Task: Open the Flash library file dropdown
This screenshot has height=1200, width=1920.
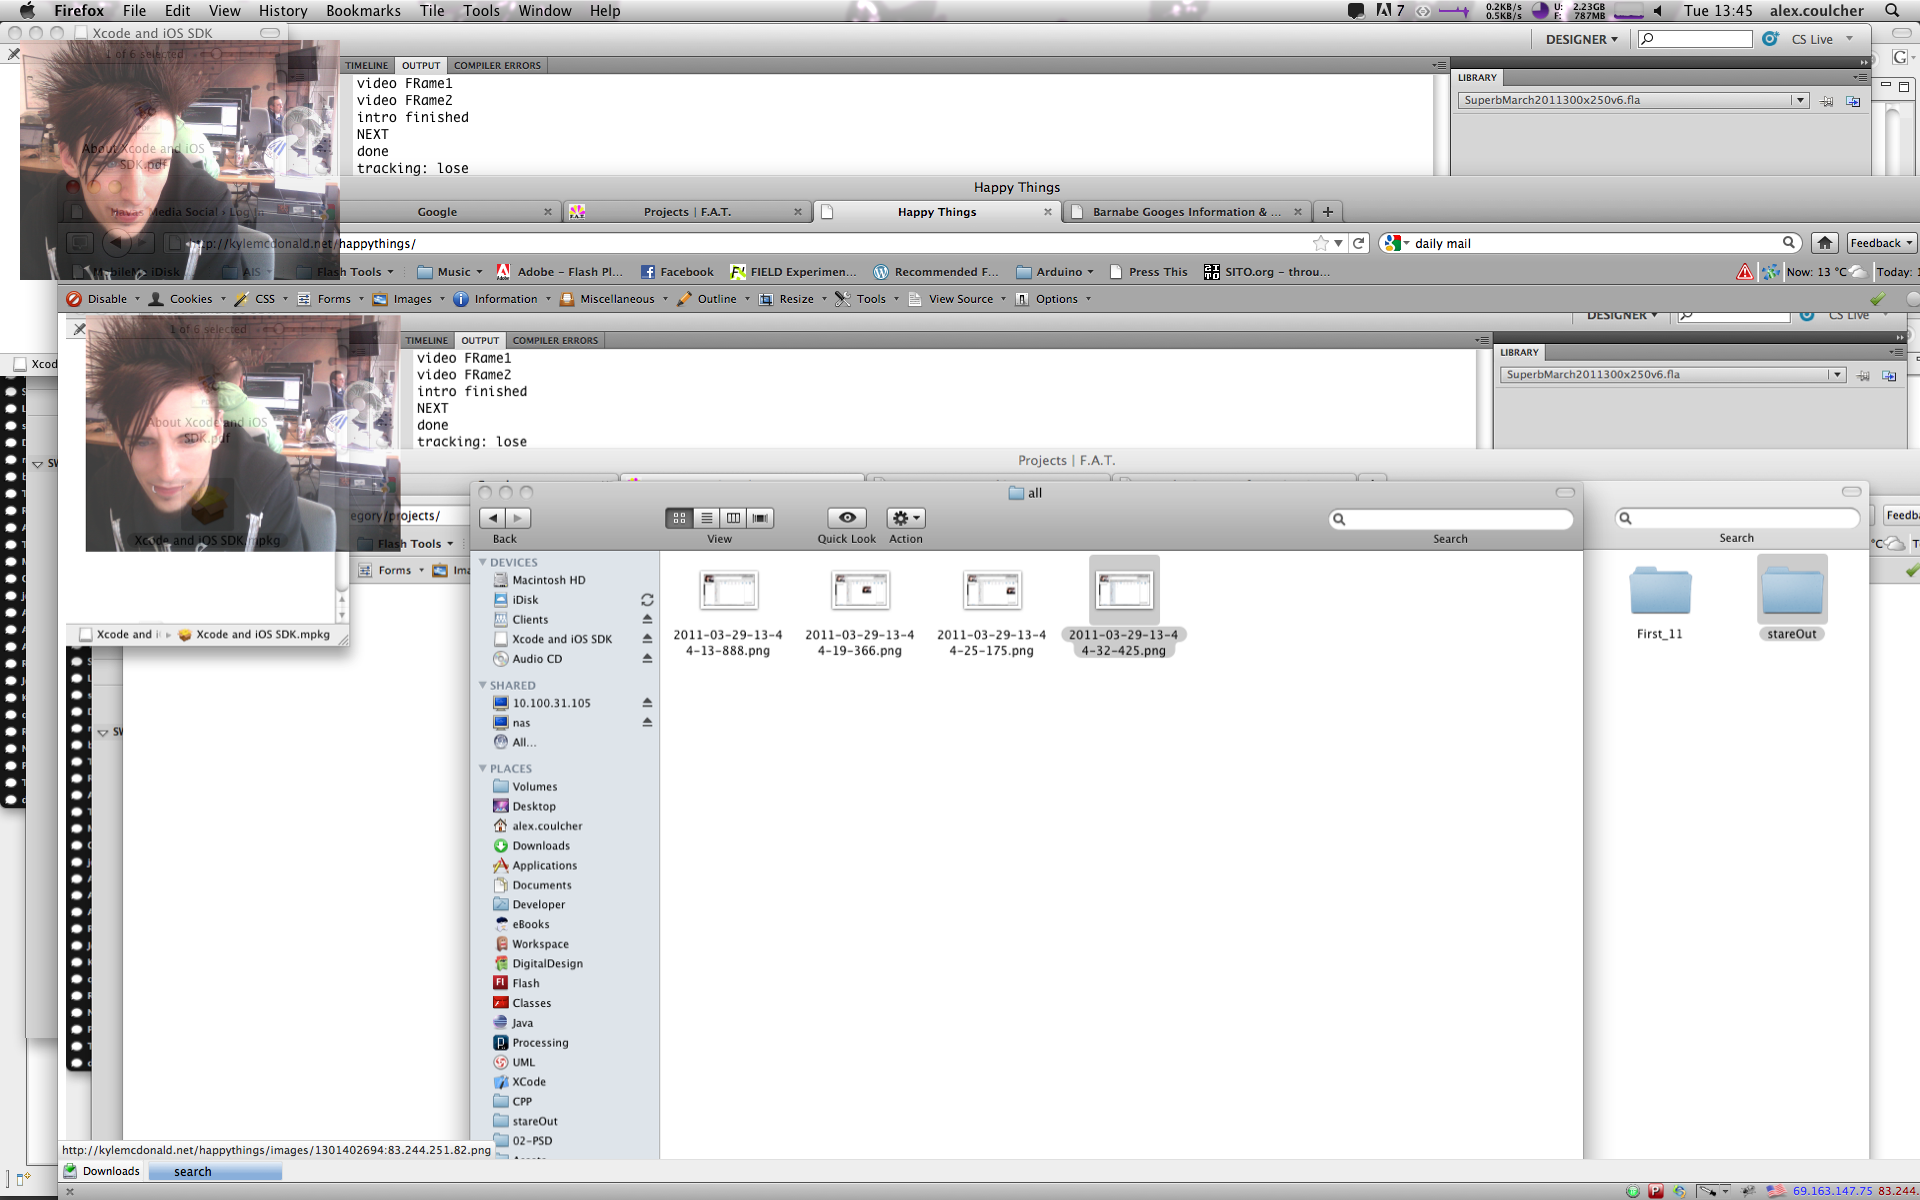Action: (x=1799, y=100)
